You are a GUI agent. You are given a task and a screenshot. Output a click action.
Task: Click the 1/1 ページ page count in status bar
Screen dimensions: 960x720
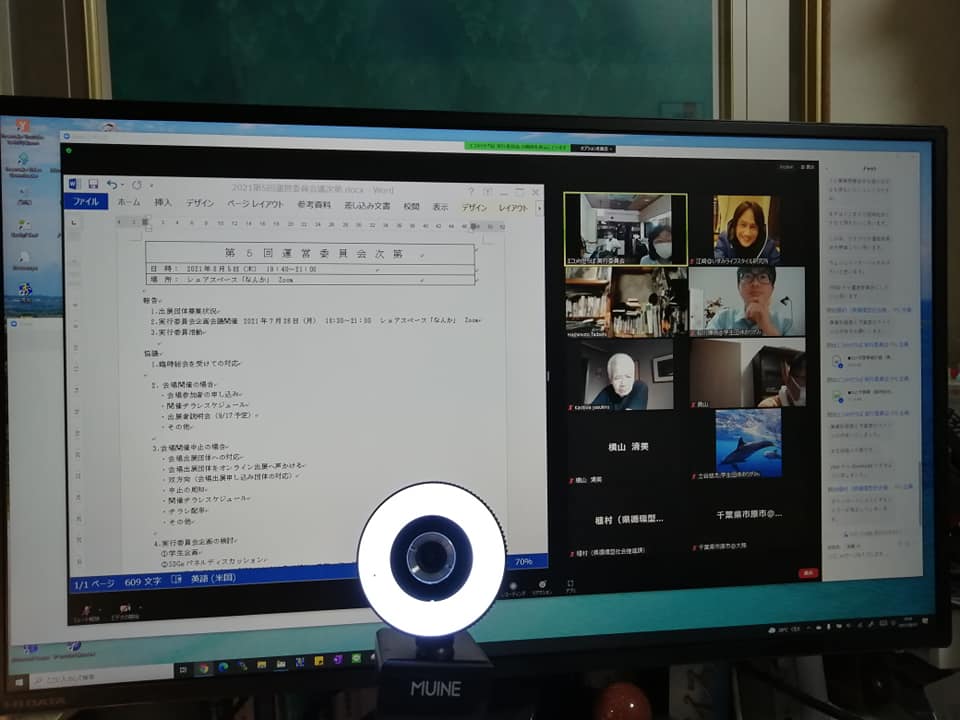point(94,584)
